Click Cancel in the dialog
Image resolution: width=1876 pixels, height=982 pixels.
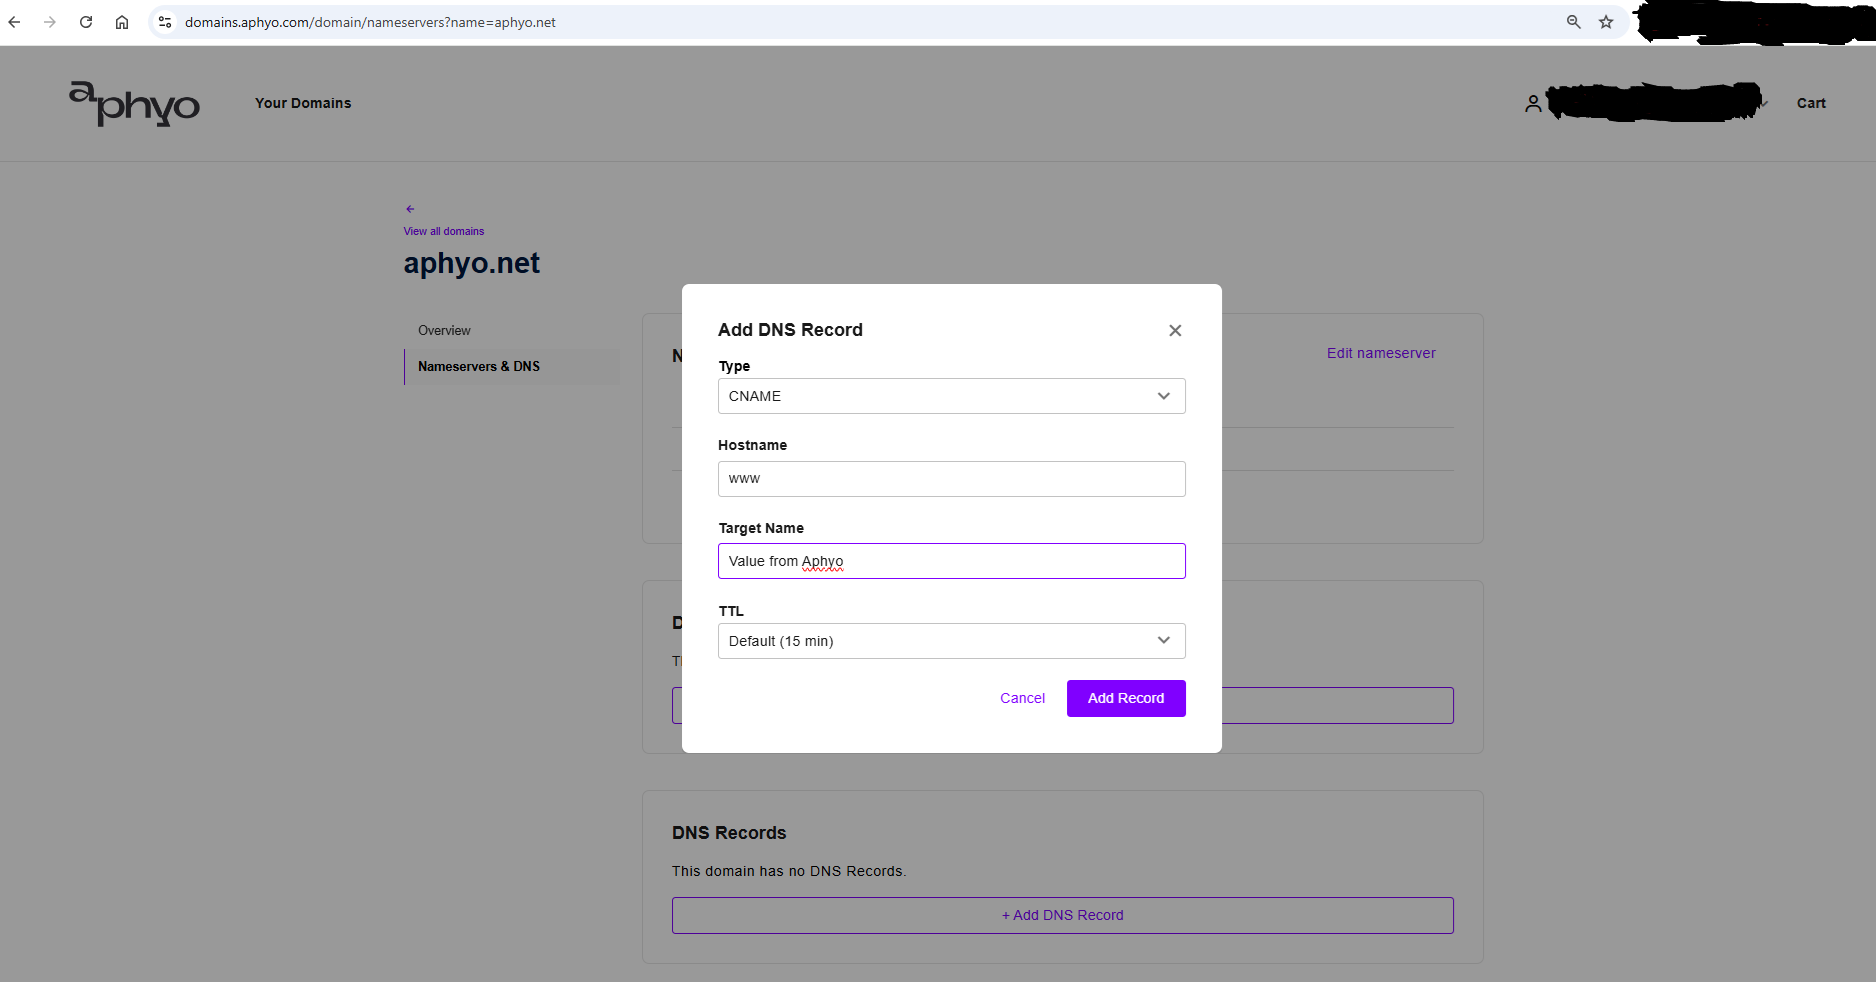[x=1022, y=698]
